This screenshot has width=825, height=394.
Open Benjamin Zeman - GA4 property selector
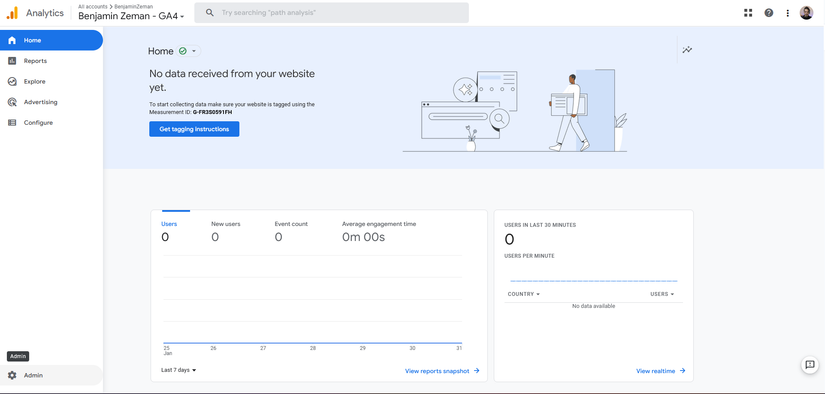coord(131,16)
